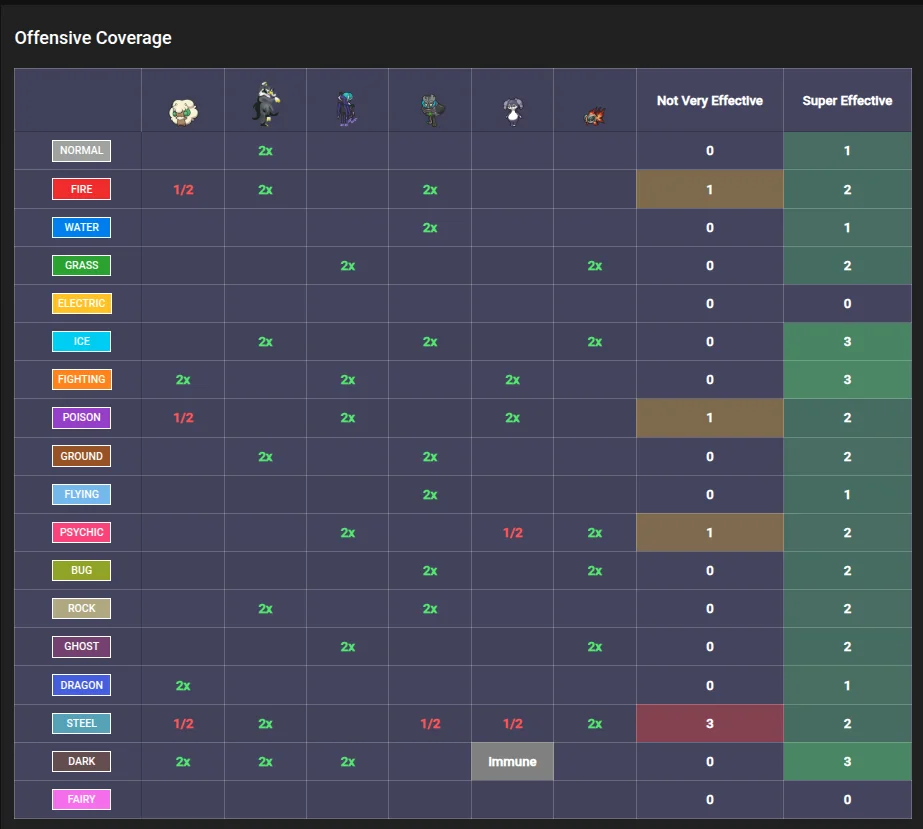Click the ROCK type badge
The width and height of the screenshot is (923, 829).
pos(81,608)
